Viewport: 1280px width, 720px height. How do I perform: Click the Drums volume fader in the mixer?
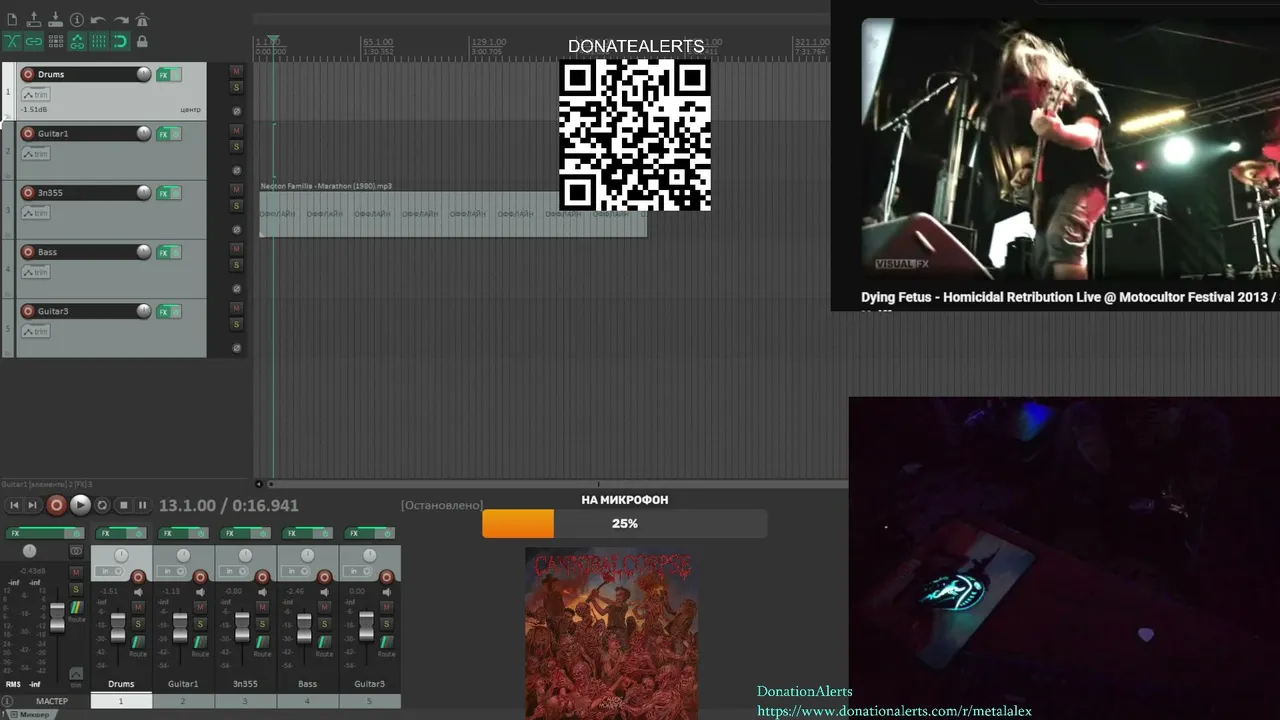(x=118, y=626)
